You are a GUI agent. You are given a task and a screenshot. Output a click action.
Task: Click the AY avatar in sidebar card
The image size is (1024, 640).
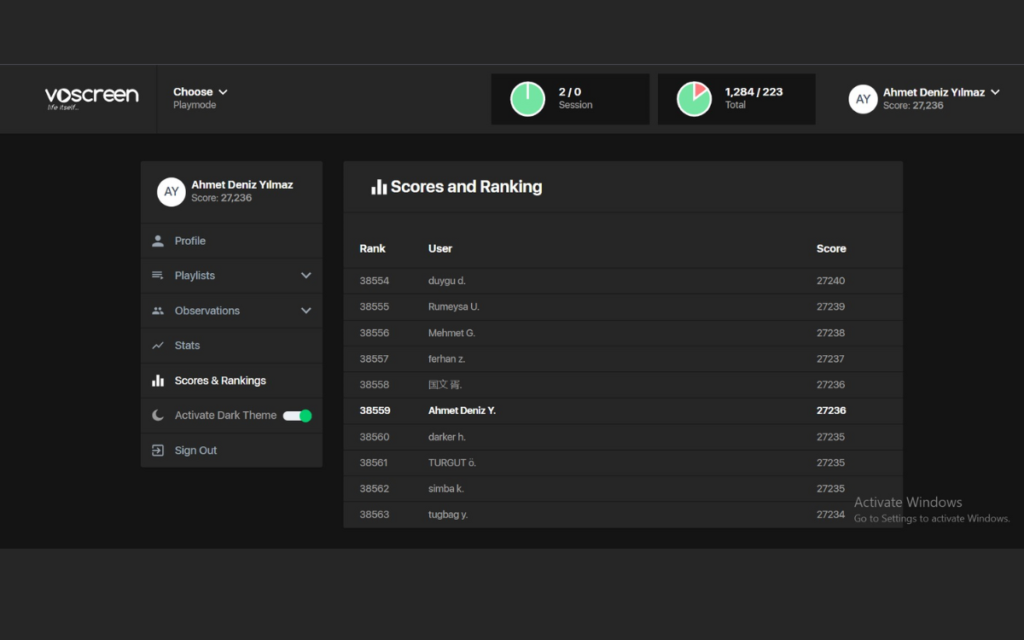171,192
